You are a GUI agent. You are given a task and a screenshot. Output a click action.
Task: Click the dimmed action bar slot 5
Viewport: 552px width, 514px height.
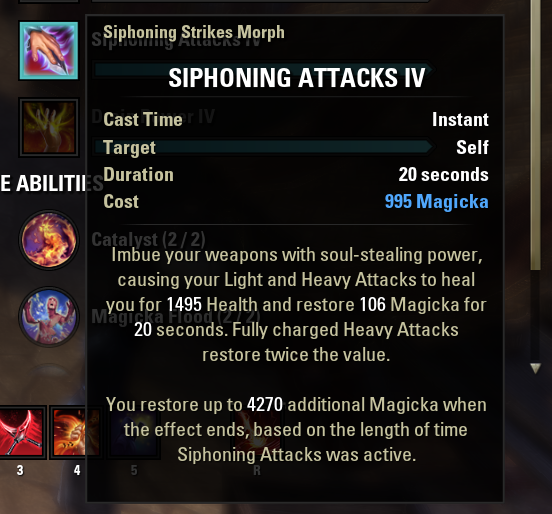(134, 432)
